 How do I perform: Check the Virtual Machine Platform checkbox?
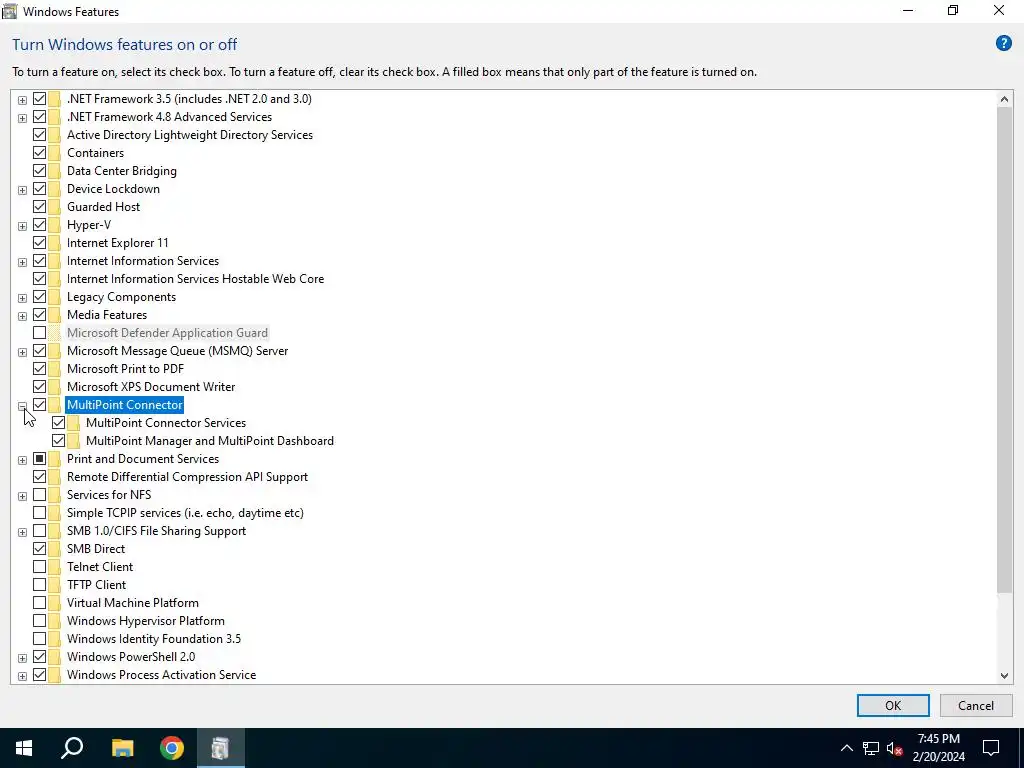pyautogui.click(x=39, y=603)
